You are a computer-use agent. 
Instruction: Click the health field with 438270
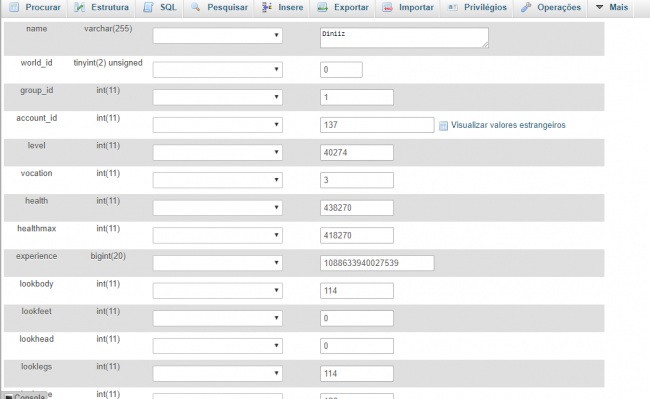[357, 208]
